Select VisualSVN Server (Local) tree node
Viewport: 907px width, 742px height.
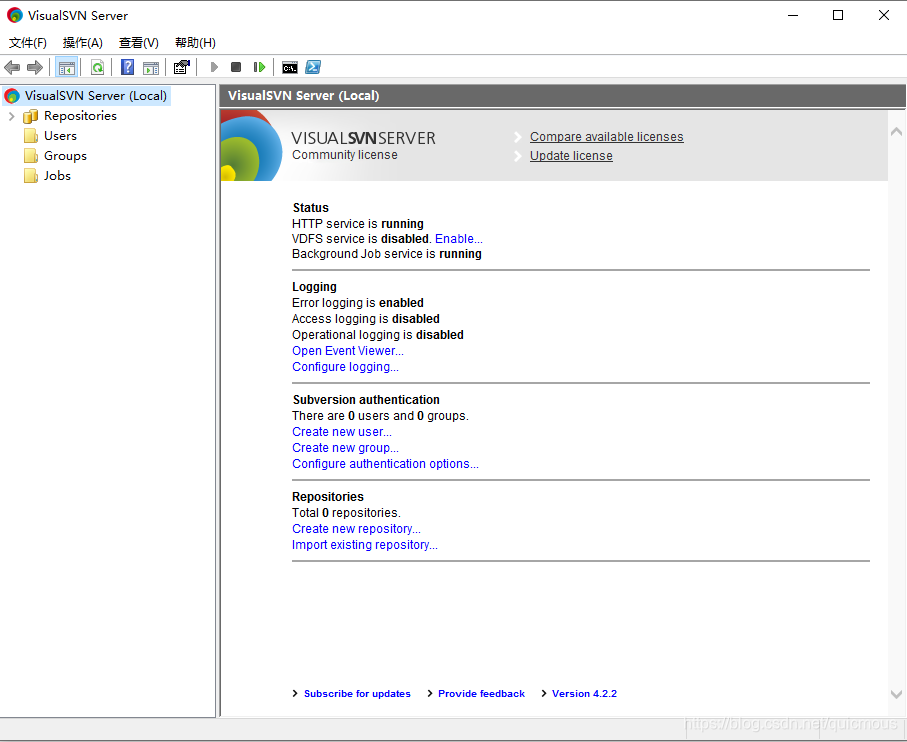pos(95,95)
